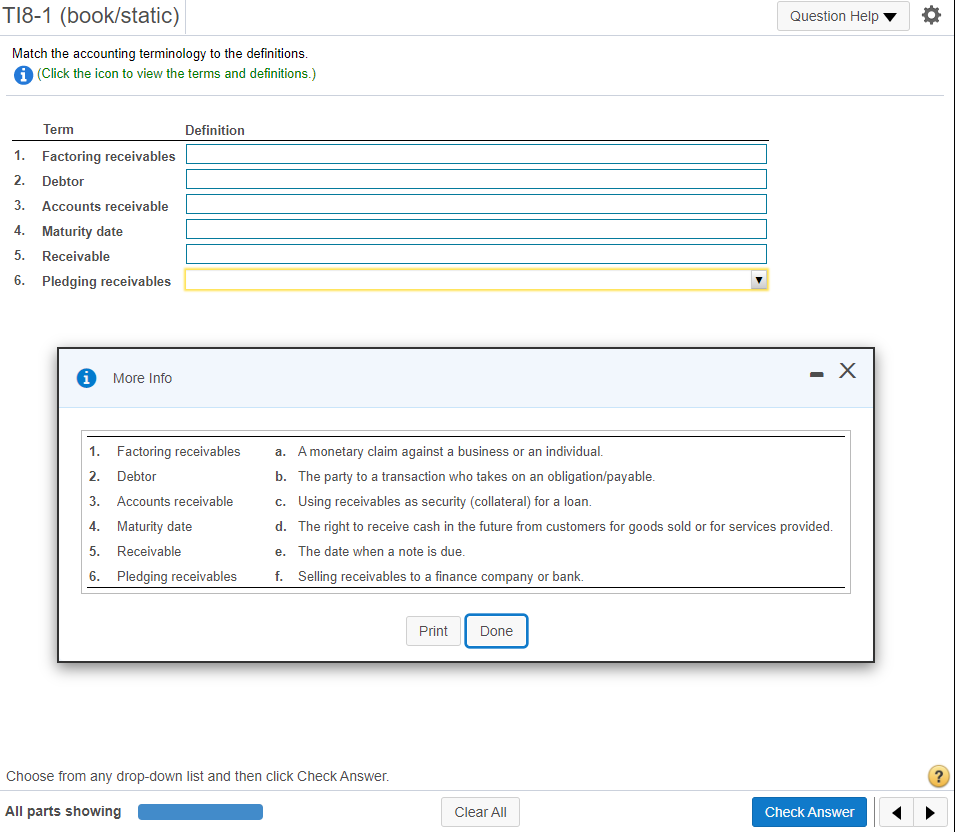Click 'Pledging receivables' in the More Info list
Screen dimensions: 955x832
177,576
